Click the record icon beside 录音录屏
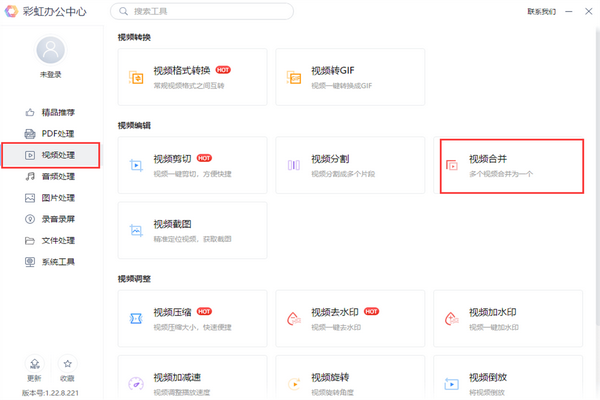 click(x=30, y=219)
